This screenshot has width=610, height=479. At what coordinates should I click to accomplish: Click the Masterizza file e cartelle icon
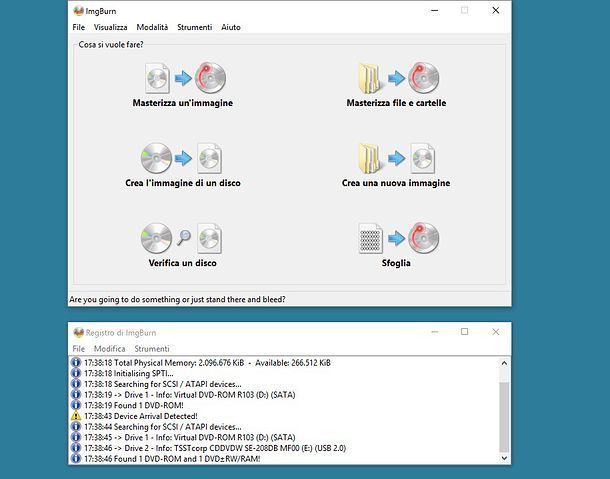coord(398,78)
